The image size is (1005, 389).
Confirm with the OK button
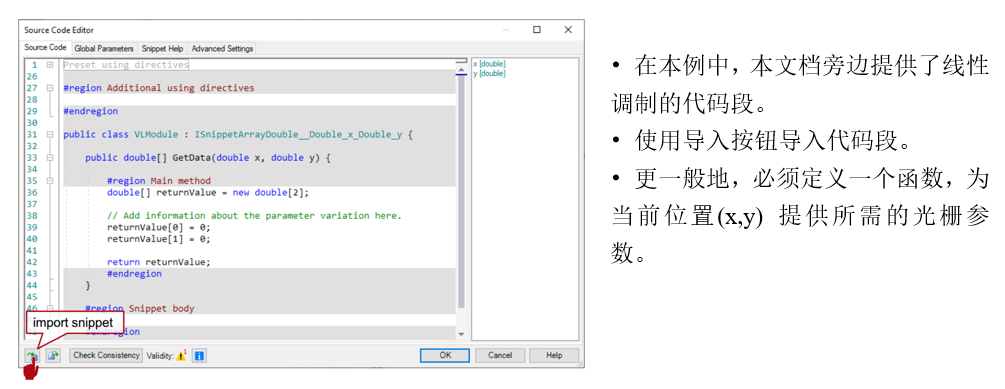[x=445, y=356]
